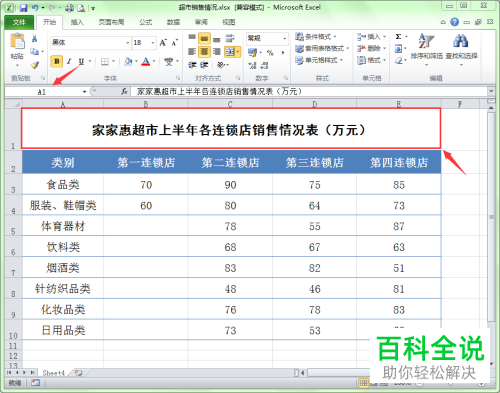The height and width of the screenshot is (393, 500).
Task: Click the Increase Font Size icon
Action: coord(163,43)
